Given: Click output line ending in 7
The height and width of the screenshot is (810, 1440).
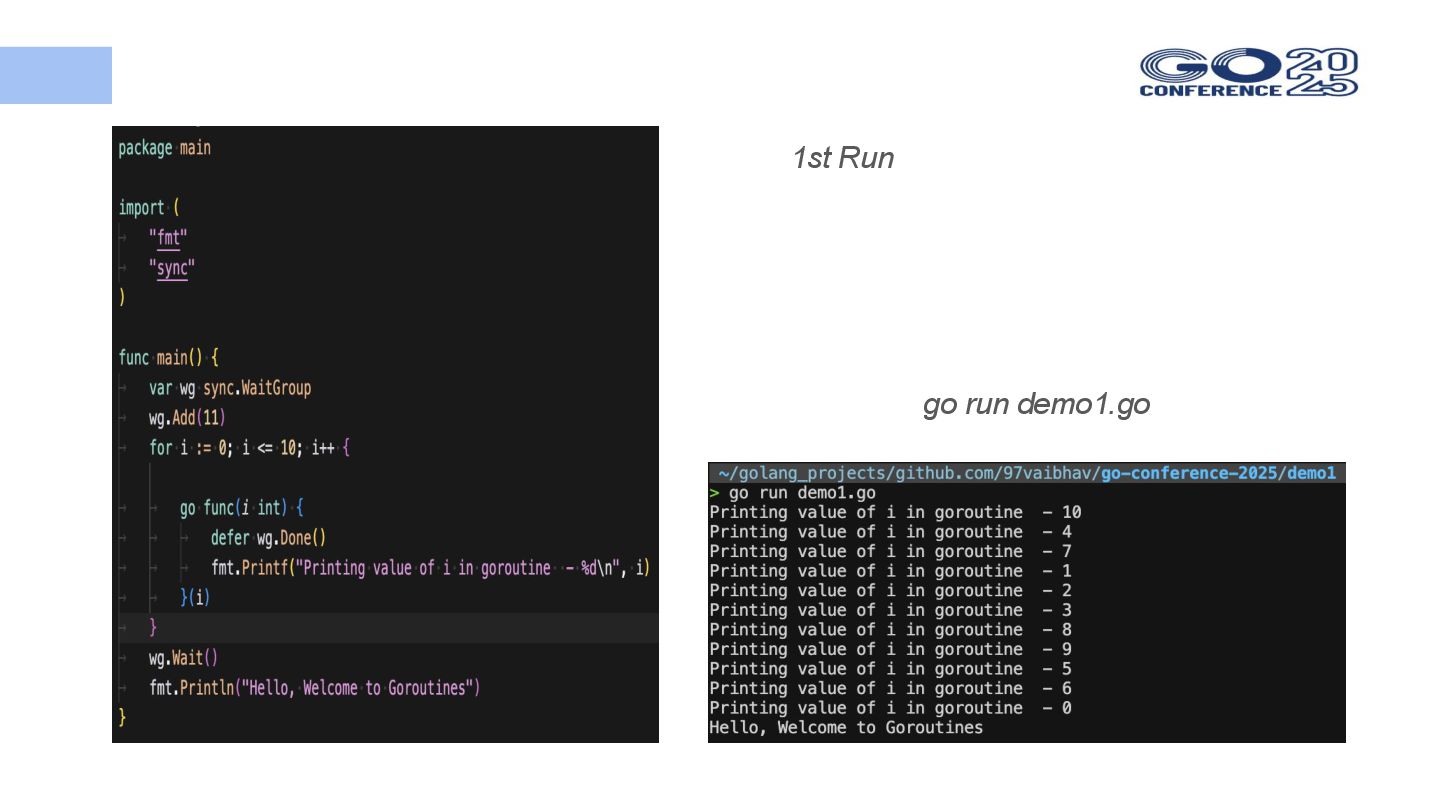Looking at the screenshot, I should pyautogui.click(x=891, y=551).
